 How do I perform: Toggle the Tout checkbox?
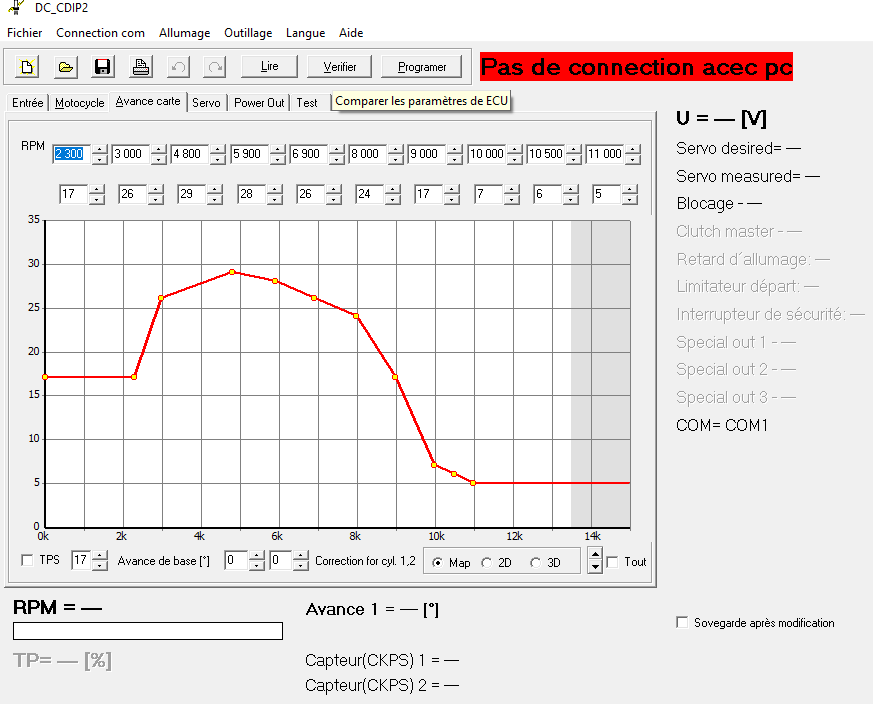pos(612,562)
